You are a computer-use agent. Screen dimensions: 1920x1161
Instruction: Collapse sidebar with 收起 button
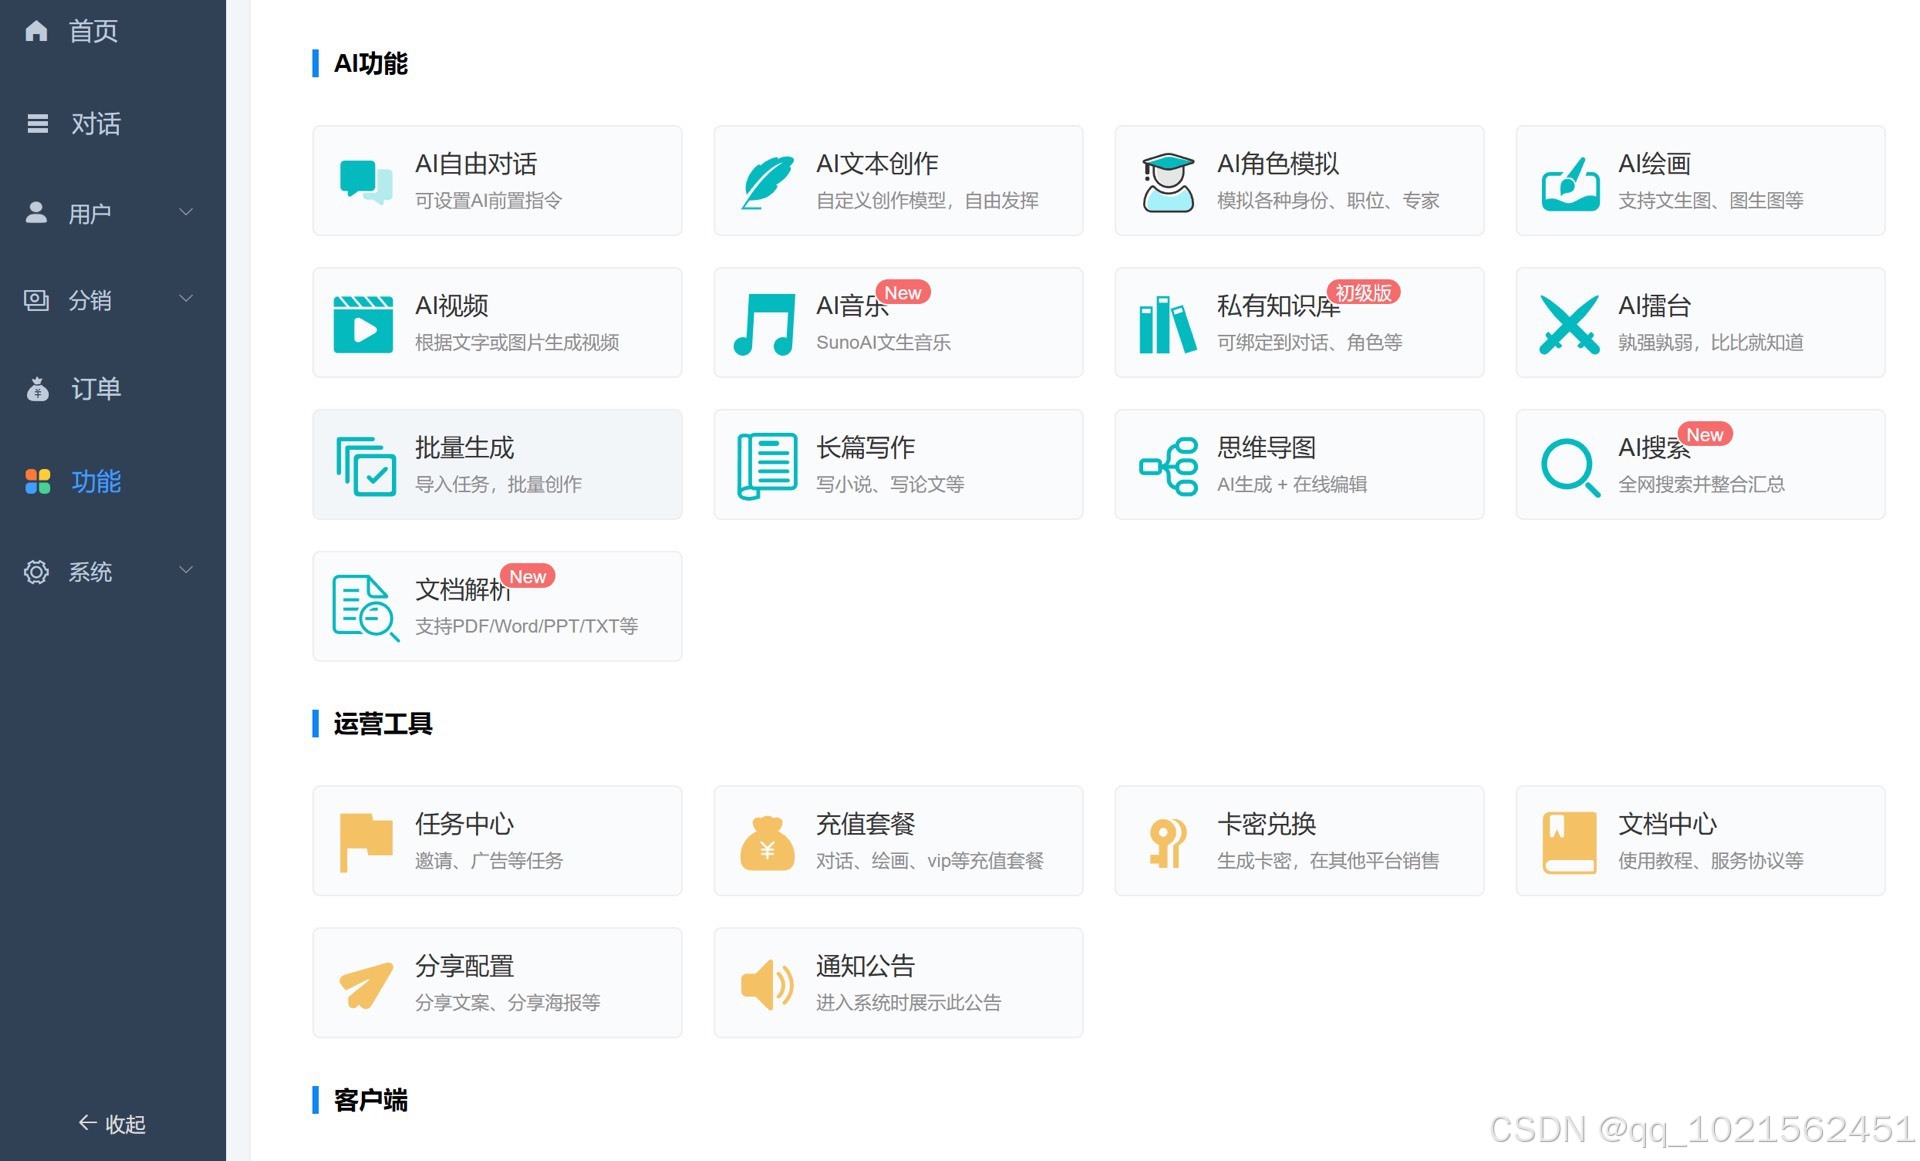coord(112,1123)
